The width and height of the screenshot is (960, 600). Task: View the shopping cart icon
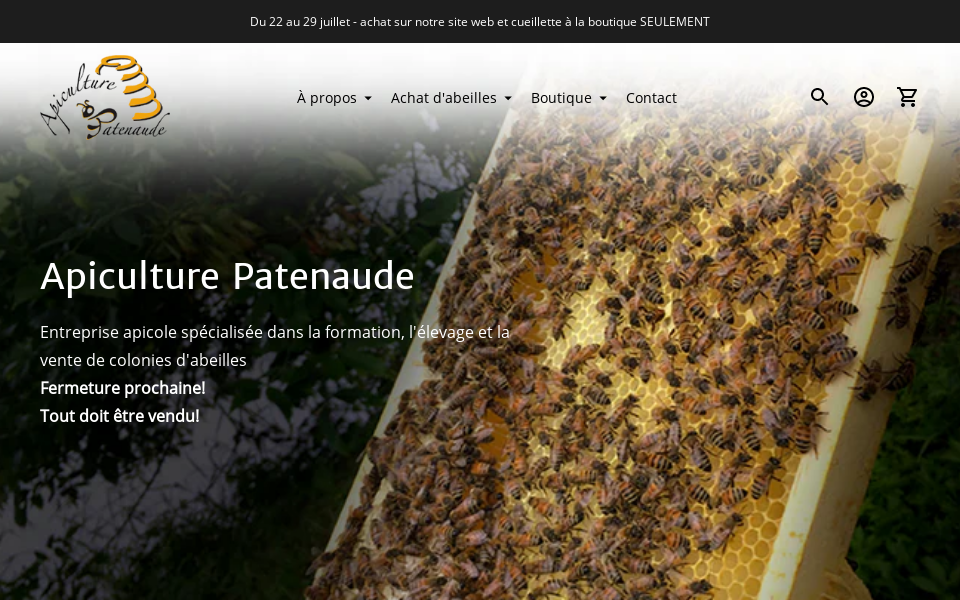click(x=907, y=97)
